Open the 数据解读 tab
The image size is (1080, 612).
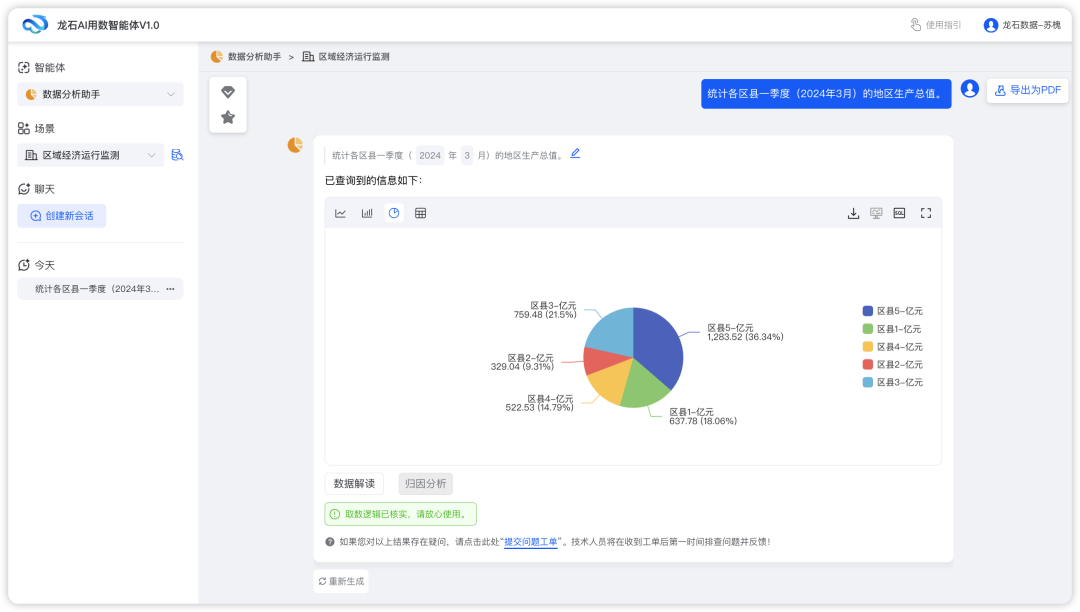[x=354, y=484]
